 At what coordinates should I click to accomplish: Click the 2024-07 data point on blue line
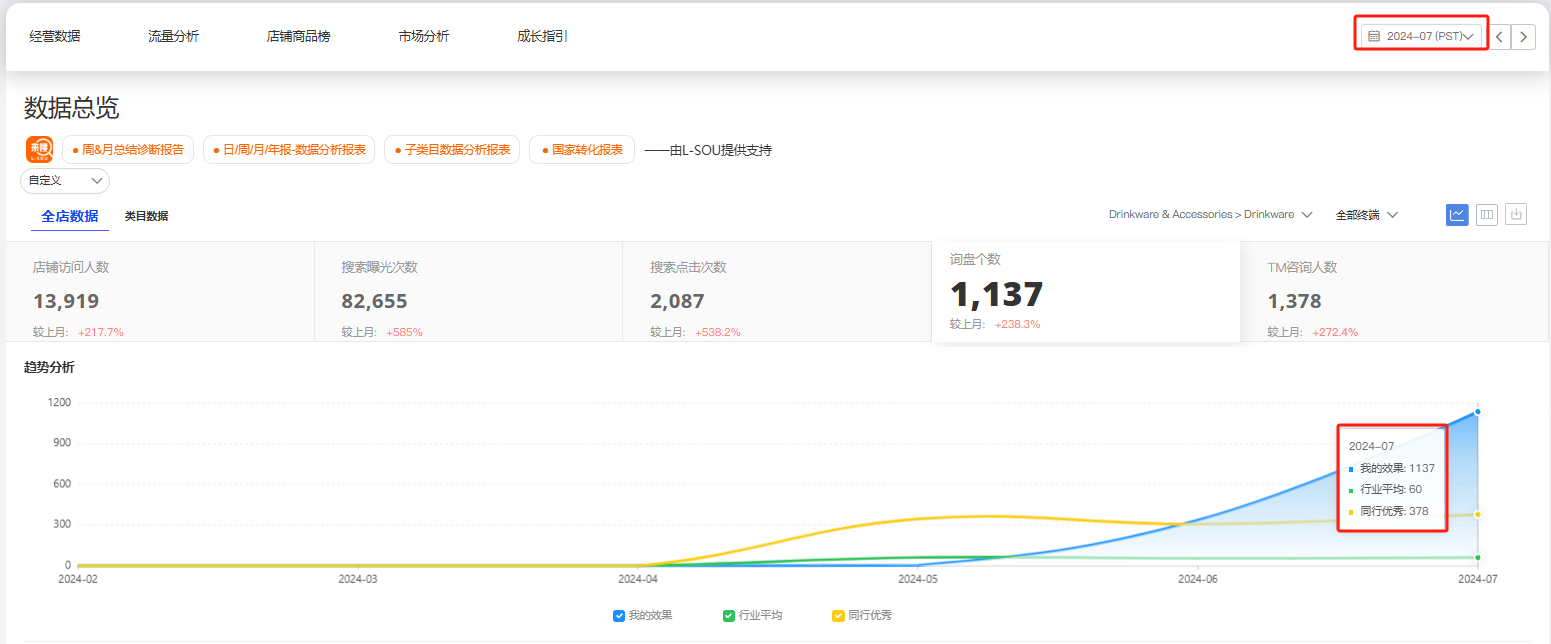tap(1477, 412)
